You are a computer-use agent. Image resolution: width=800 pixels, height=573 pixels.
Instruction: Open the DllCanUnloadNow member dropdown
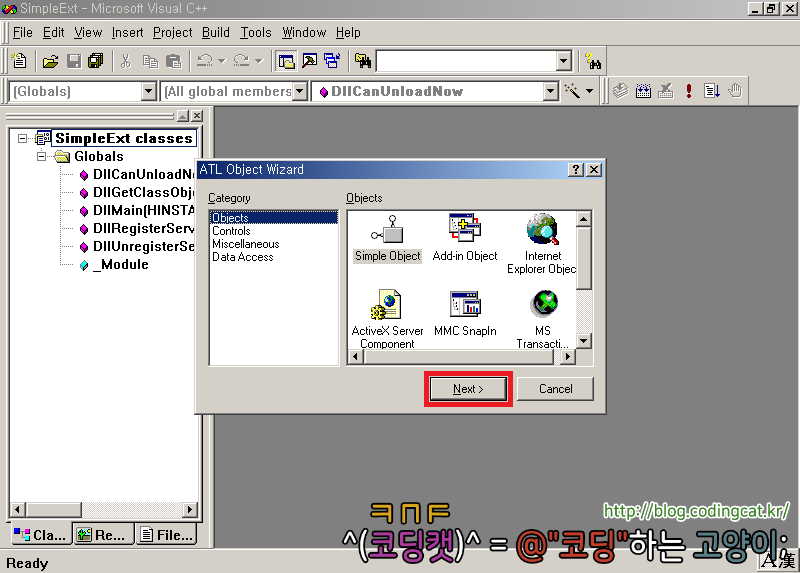550,91
